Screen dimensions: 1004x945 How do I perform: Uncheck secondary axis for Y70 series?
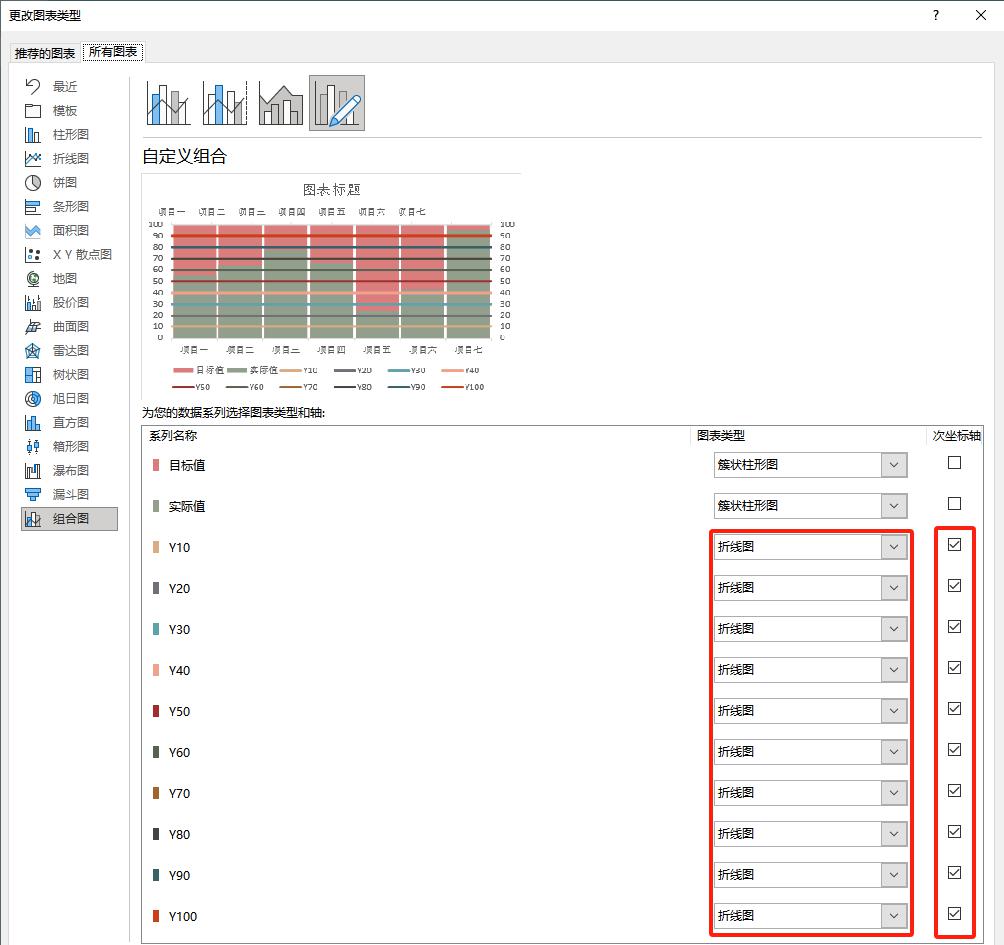click(x=954, y=790)
